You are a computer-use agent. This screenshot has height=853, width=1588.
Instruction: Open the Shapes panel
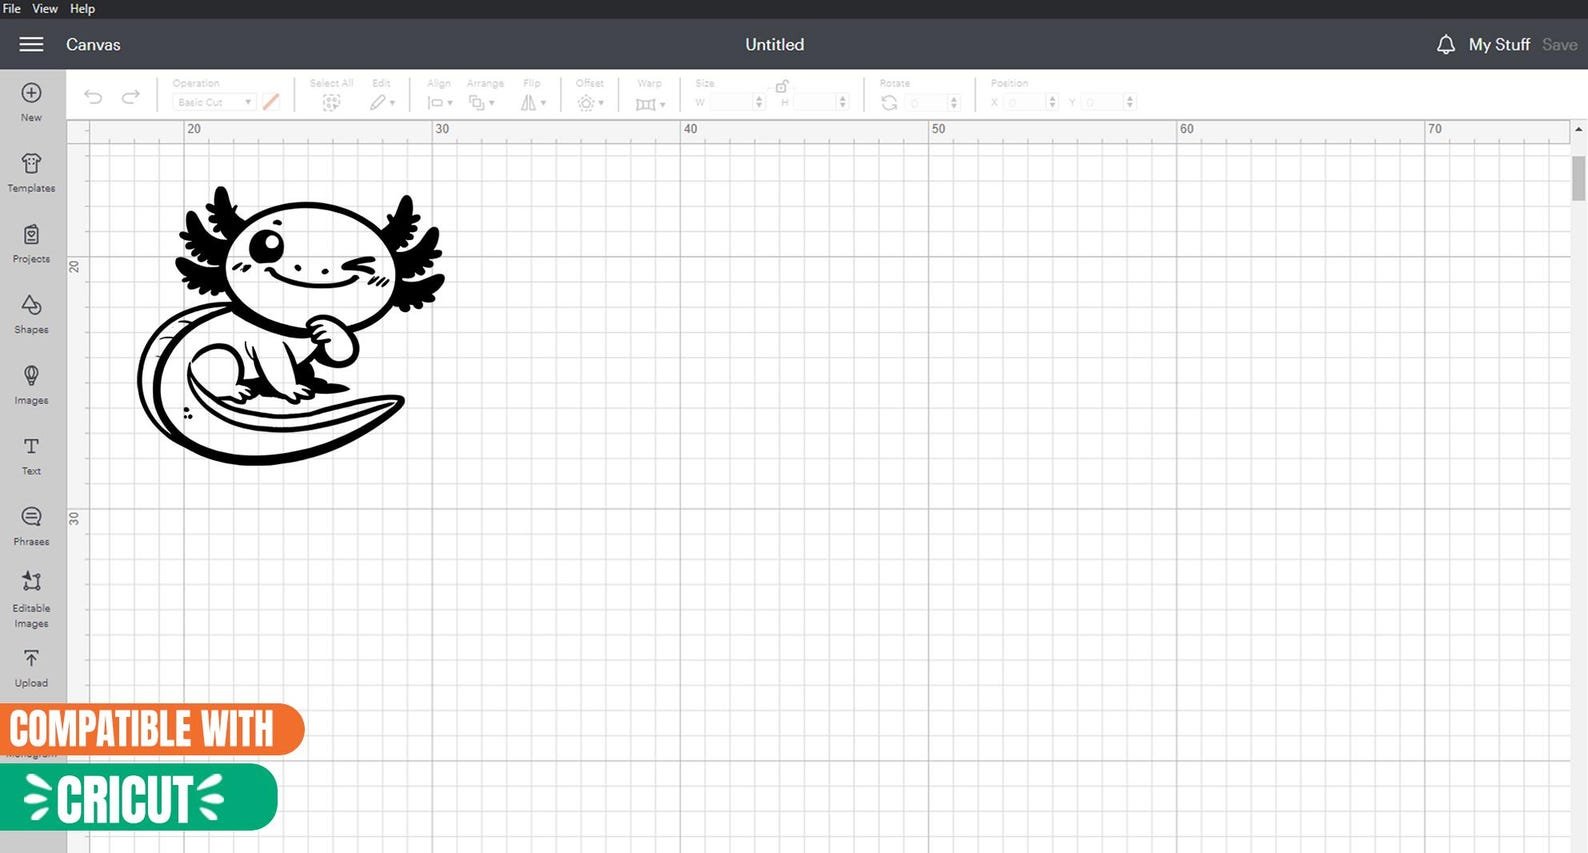[x=31, y=314]
